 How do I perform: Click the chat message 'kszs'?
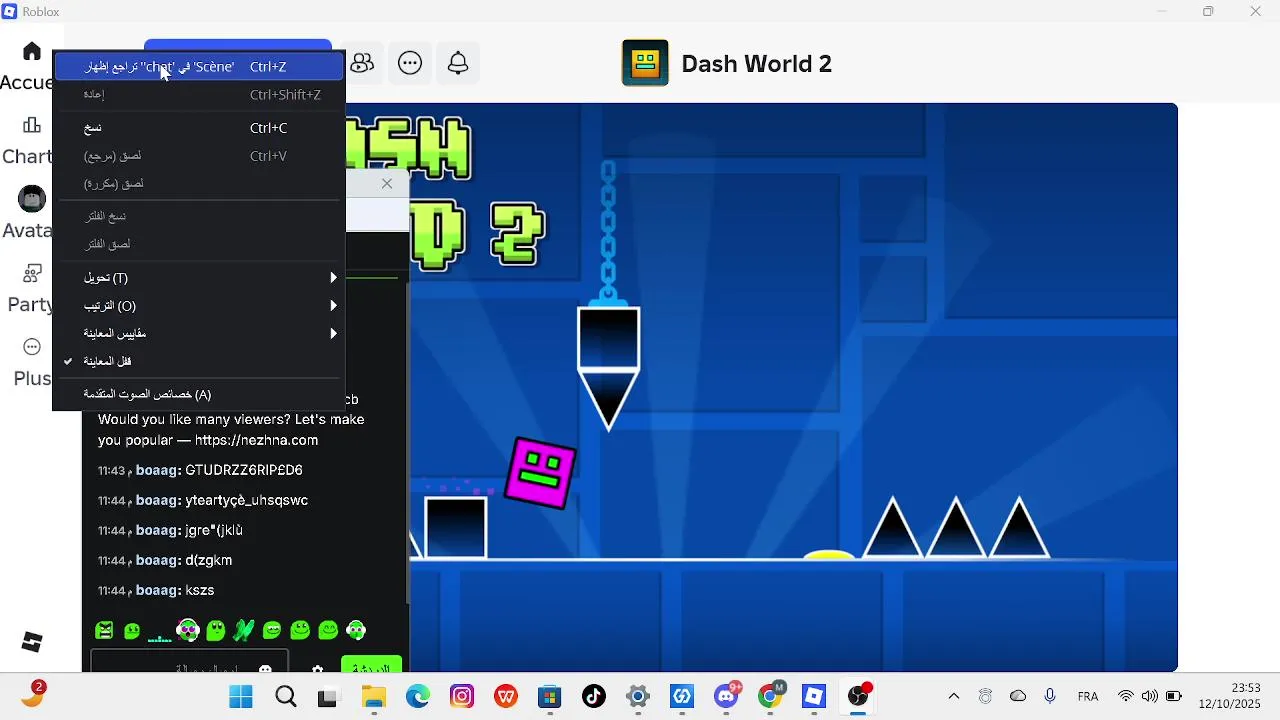[200, 590]
